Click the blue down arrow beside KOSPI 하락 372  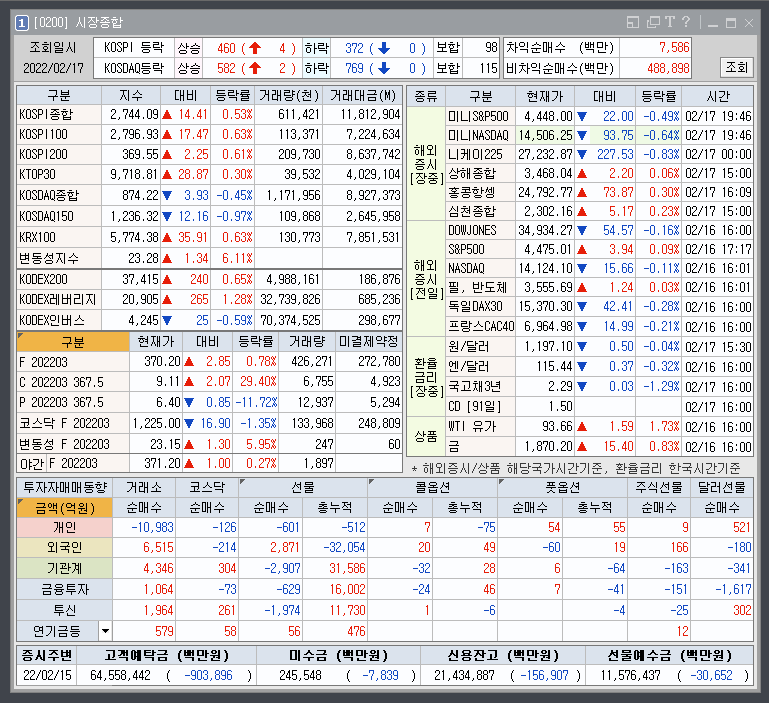384,48
